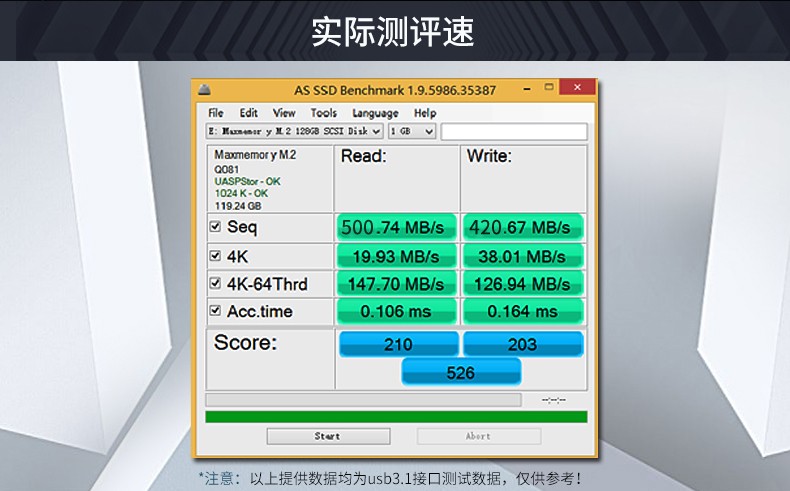
Task: Select 4K-64Thrd read result 147.70 MB/s
Action: [x=397, y=284]
